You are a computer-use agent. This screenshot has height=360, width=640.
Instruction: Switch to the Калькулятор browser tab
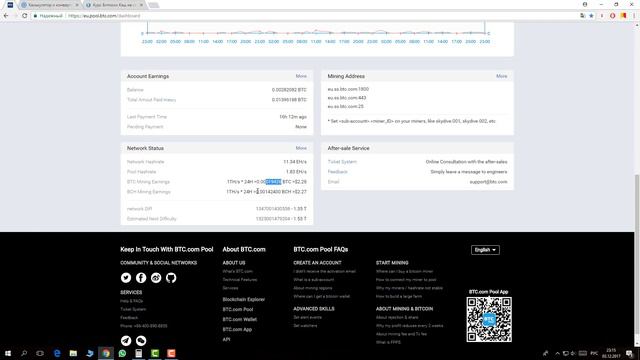point(49,5)
